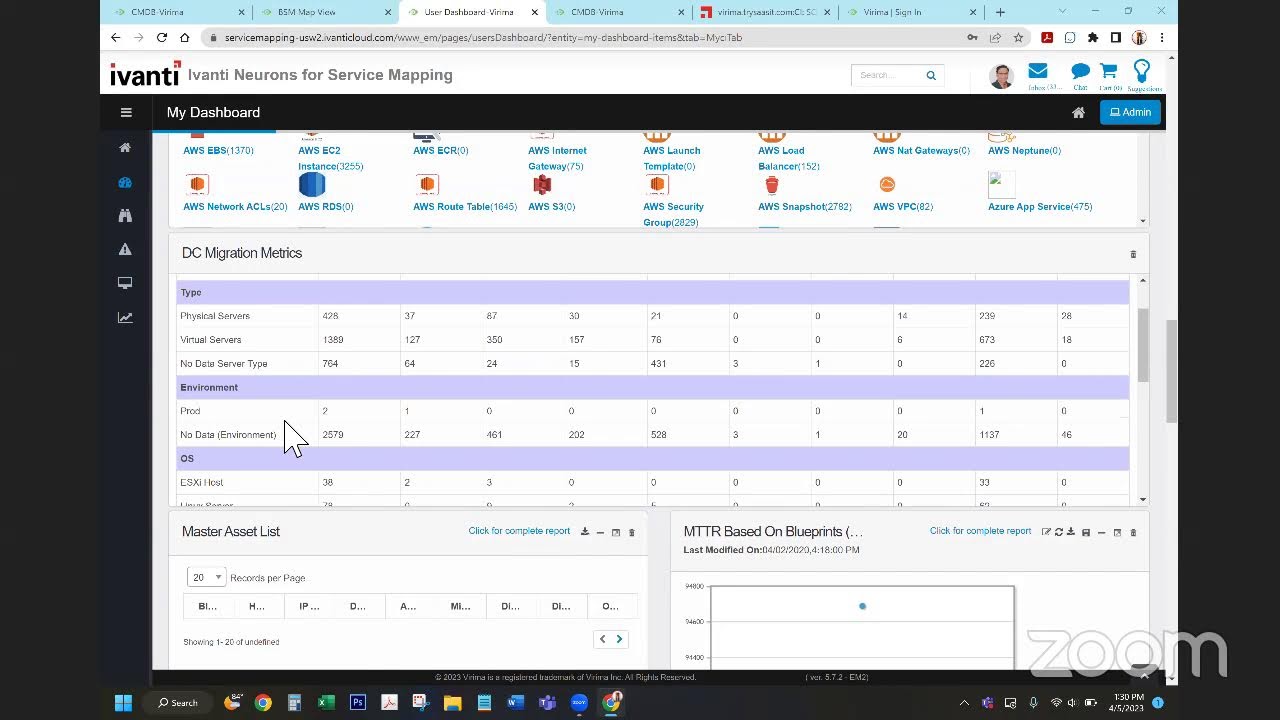Image resolution: width=1280 pixels, height=720 pixels.
Task: Click the data point on MTTR chart
Action: 862,606
